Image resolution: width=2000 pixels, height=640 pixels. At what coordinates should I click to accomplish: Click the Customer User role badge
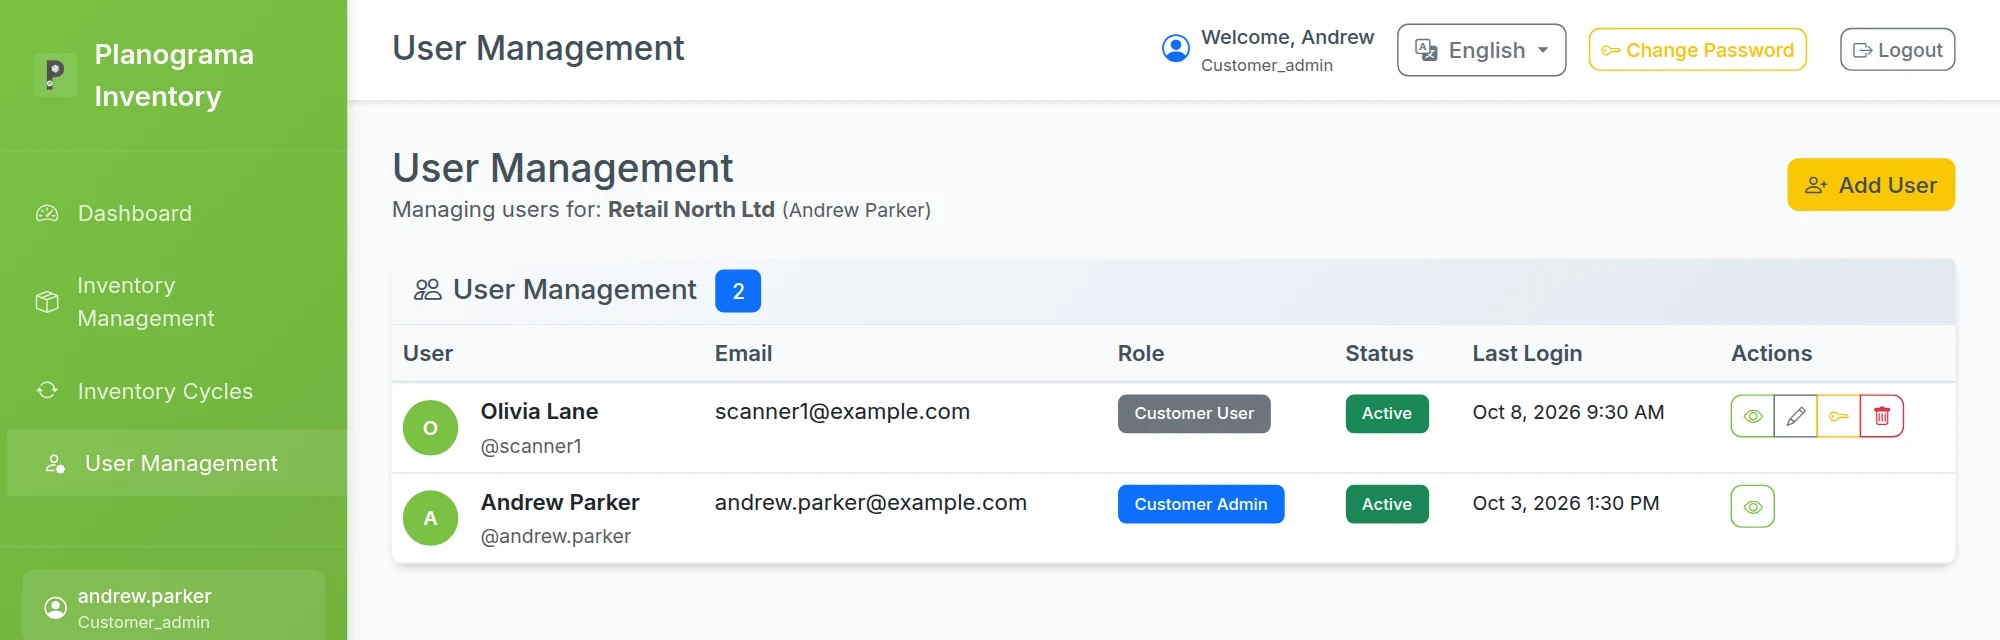point(1194,414)
